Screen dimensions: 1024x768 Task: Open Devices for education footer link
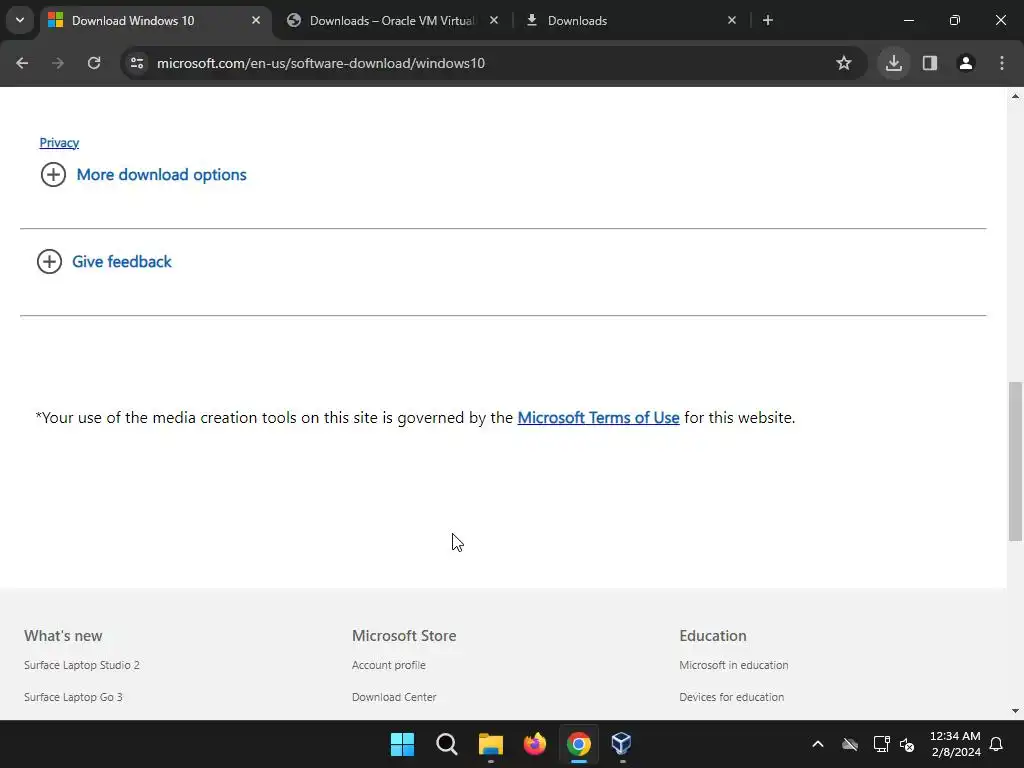731,697
